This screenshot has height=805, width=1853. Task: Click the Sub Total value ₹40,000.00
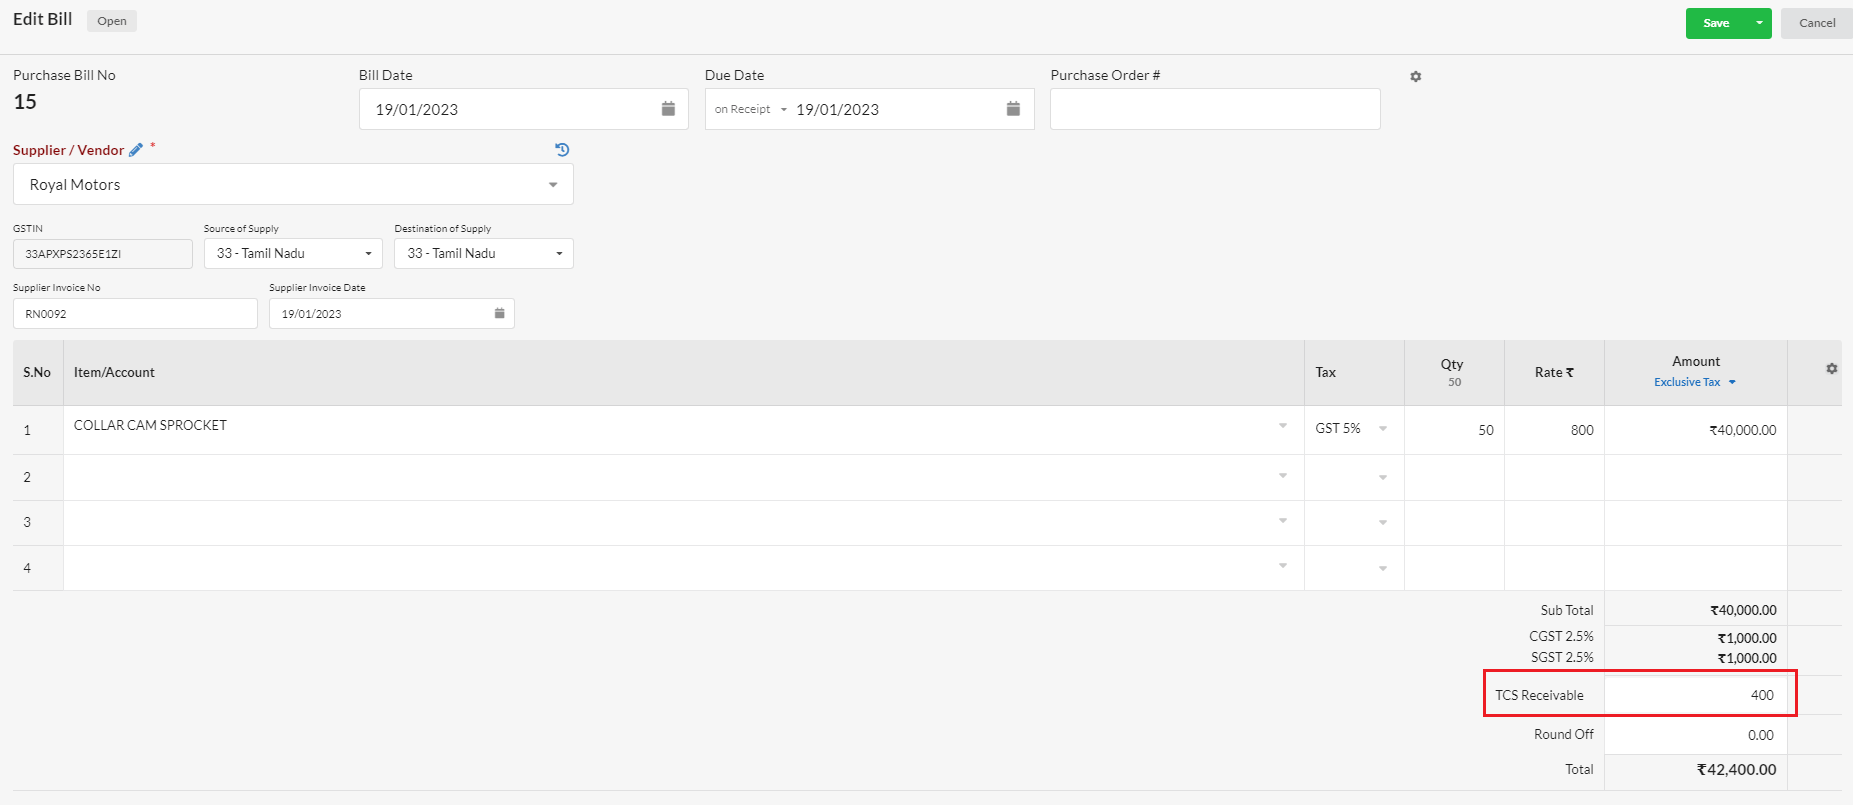point(1743,610)
